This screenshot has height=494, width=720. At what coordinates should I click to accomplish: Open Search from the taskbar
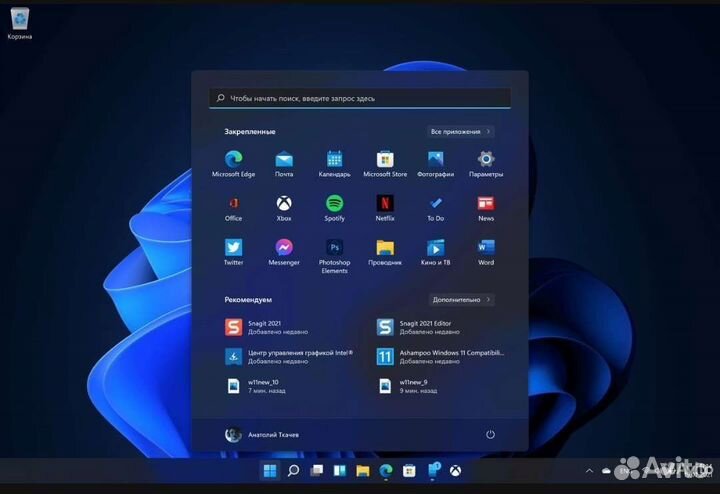[x=293, y=471]
